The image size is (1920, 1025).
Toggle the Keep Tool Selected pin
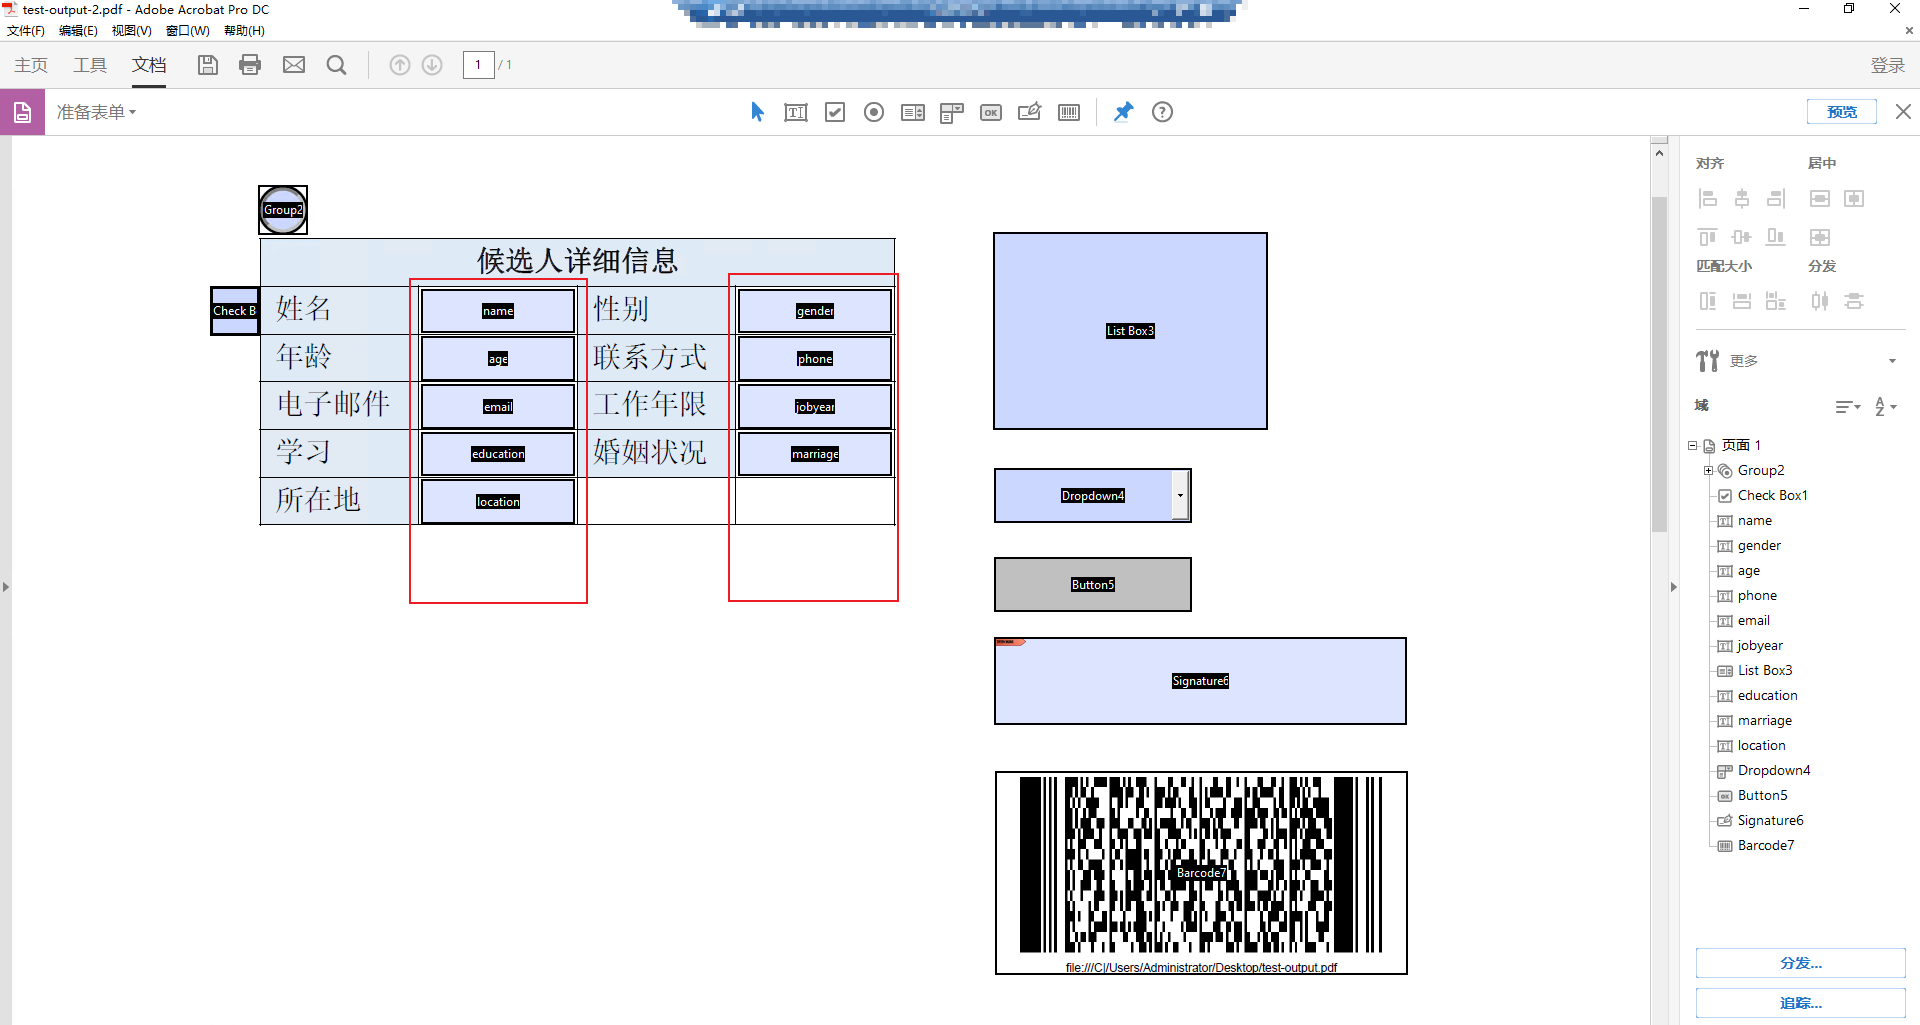point(1123,112)
